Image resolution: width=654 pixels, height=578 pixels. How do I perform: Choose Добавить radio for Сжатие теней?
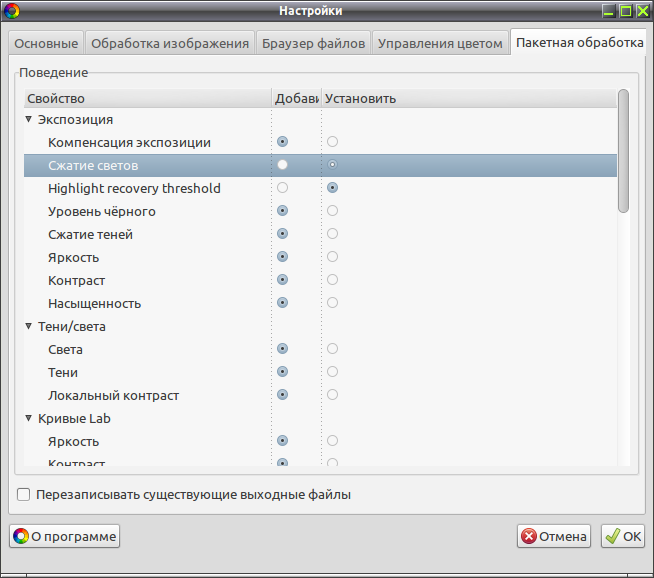282,234
